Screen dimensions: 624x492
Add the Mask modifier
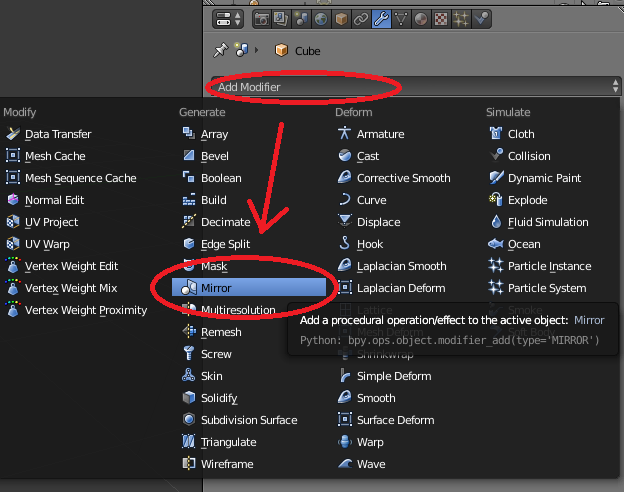[x=205, y=266]
